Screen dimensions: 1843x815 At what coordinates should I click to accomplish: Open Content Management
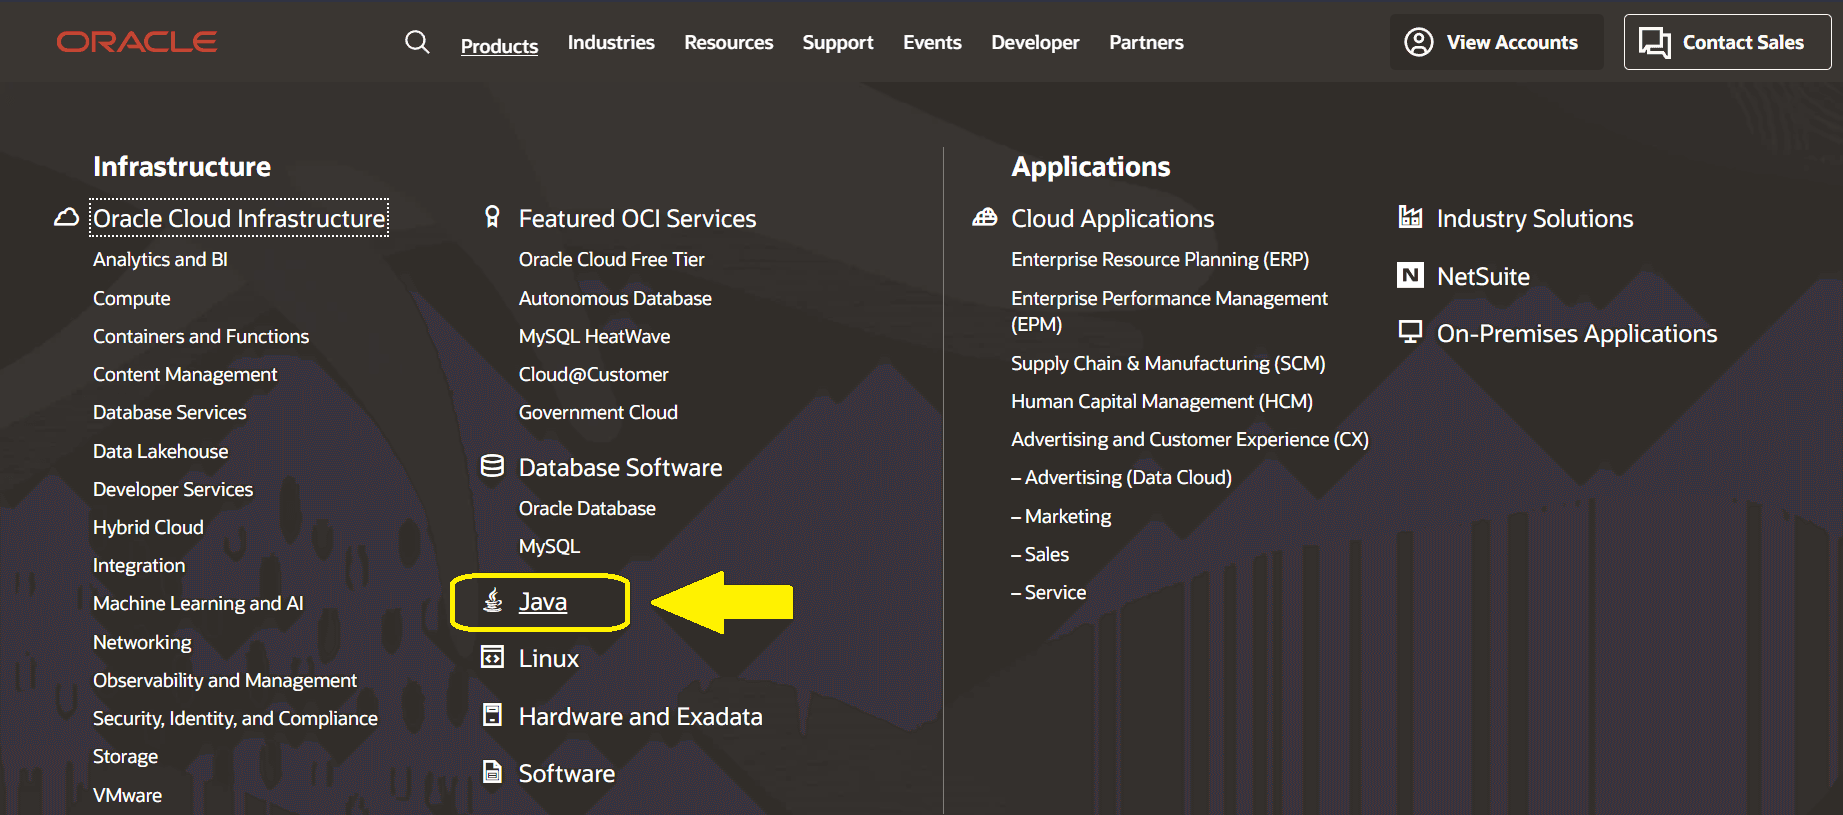185,374
